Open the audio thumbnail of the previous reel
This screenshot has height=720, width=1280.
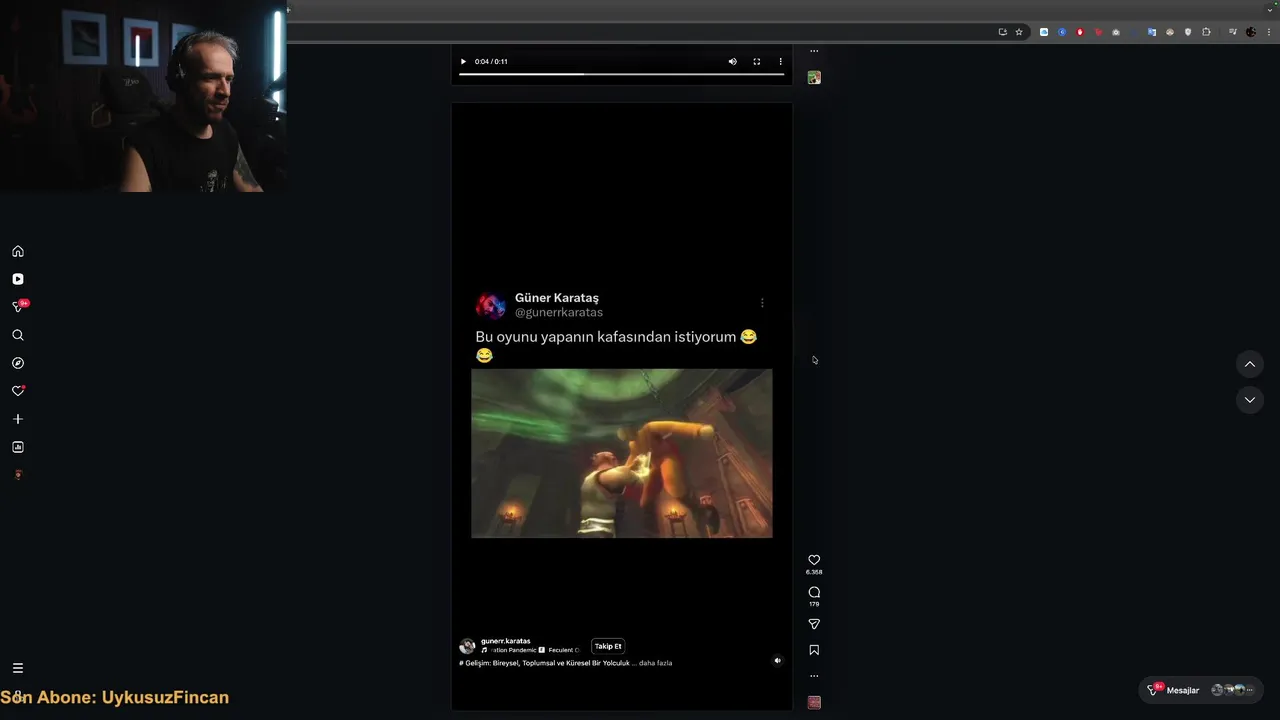coord(814,78)
